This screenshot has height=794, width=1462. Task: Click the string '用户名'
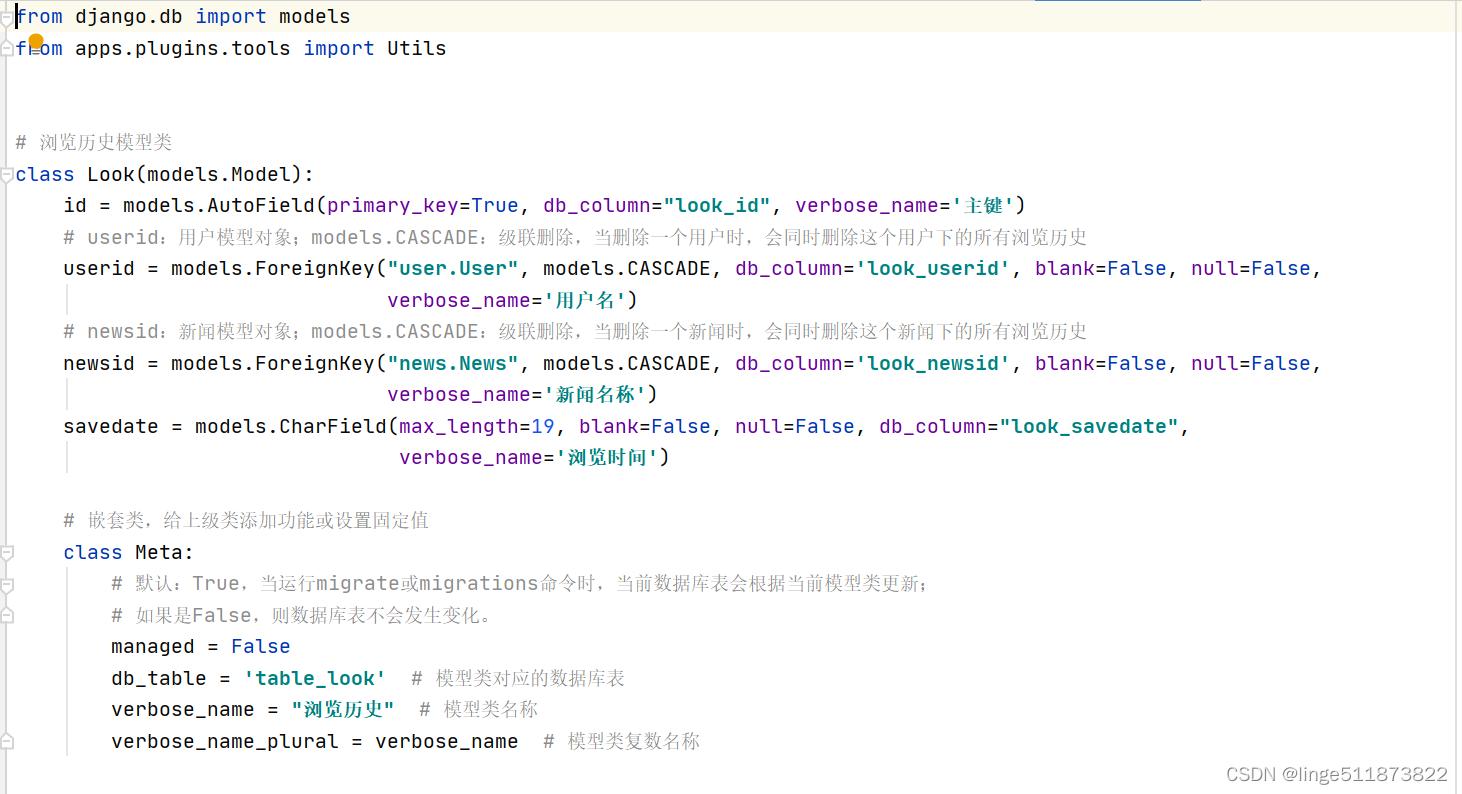point(585,300)
